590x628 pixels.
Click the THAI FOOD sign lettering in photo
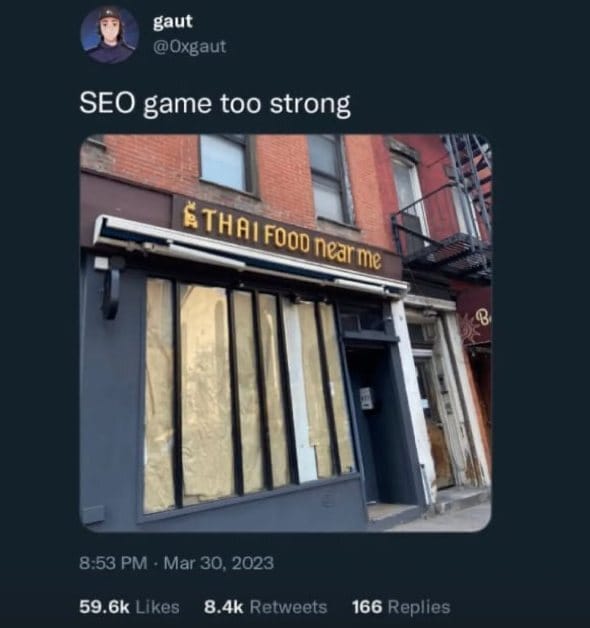(256, 232)
